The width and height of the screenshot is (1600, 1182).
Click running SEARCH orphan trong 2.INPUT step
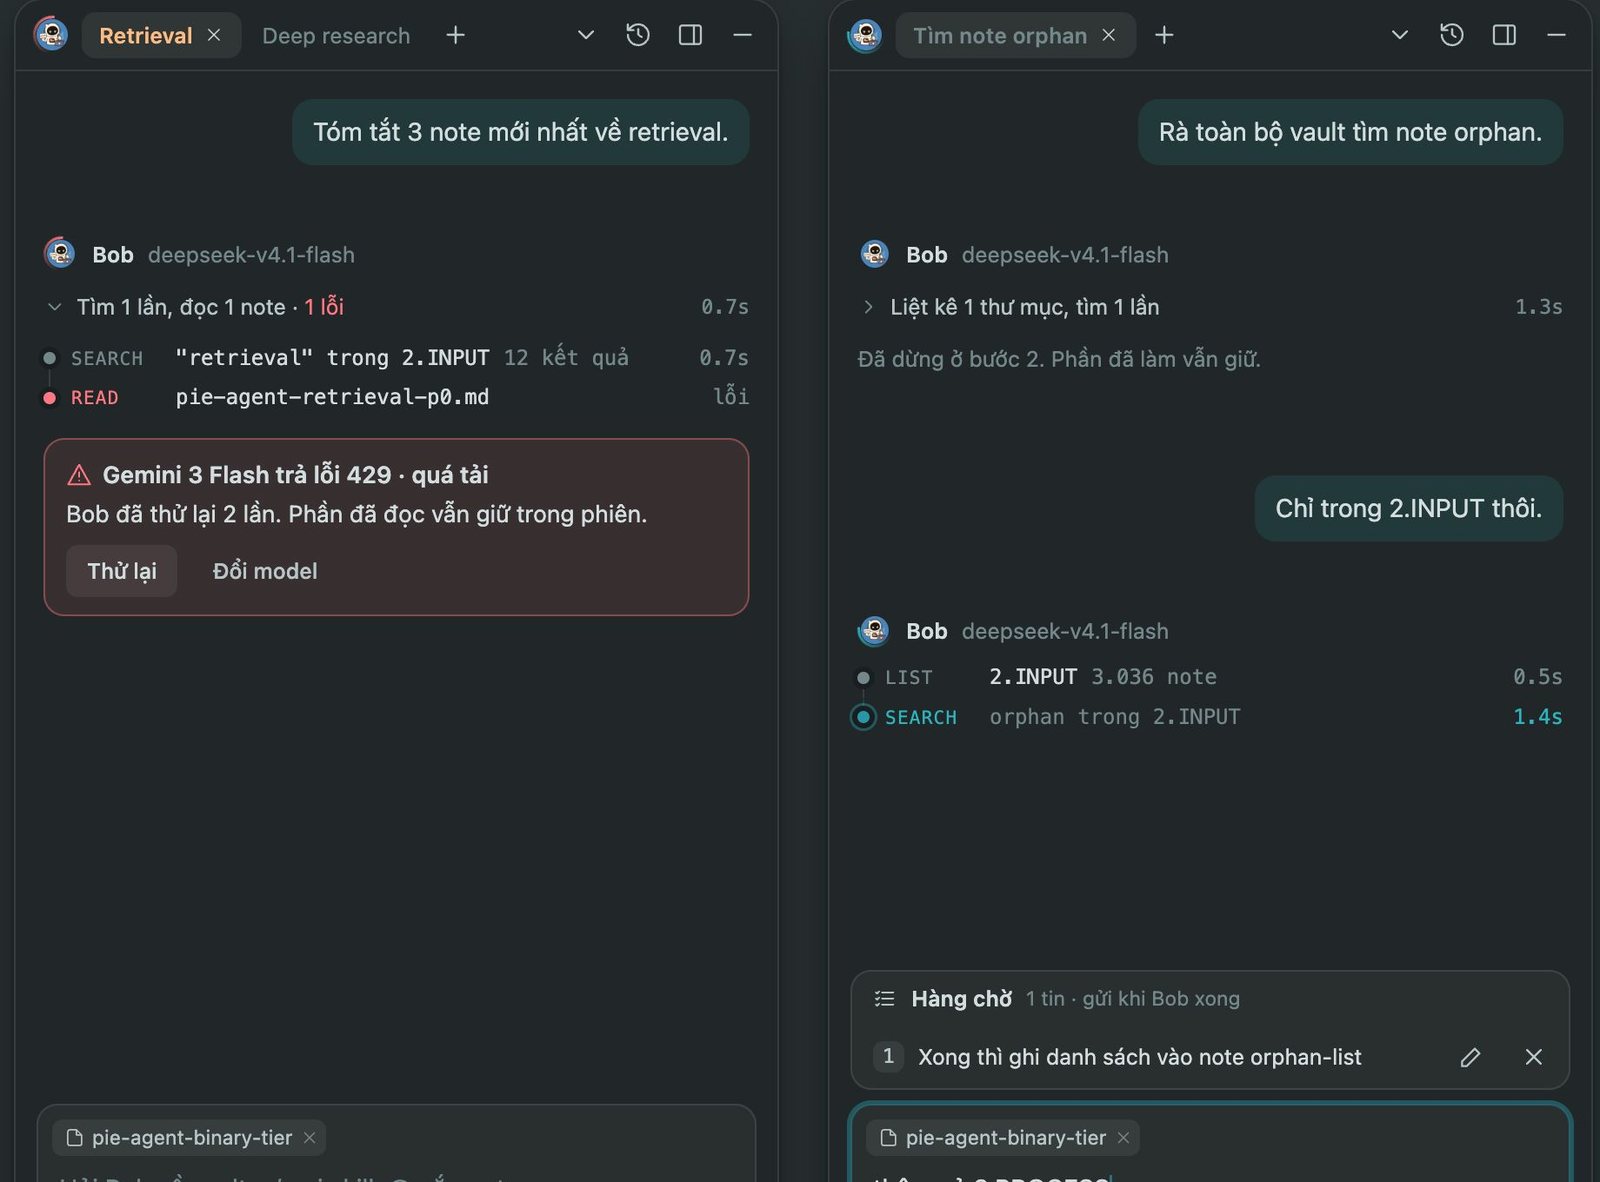[1208, 717]
